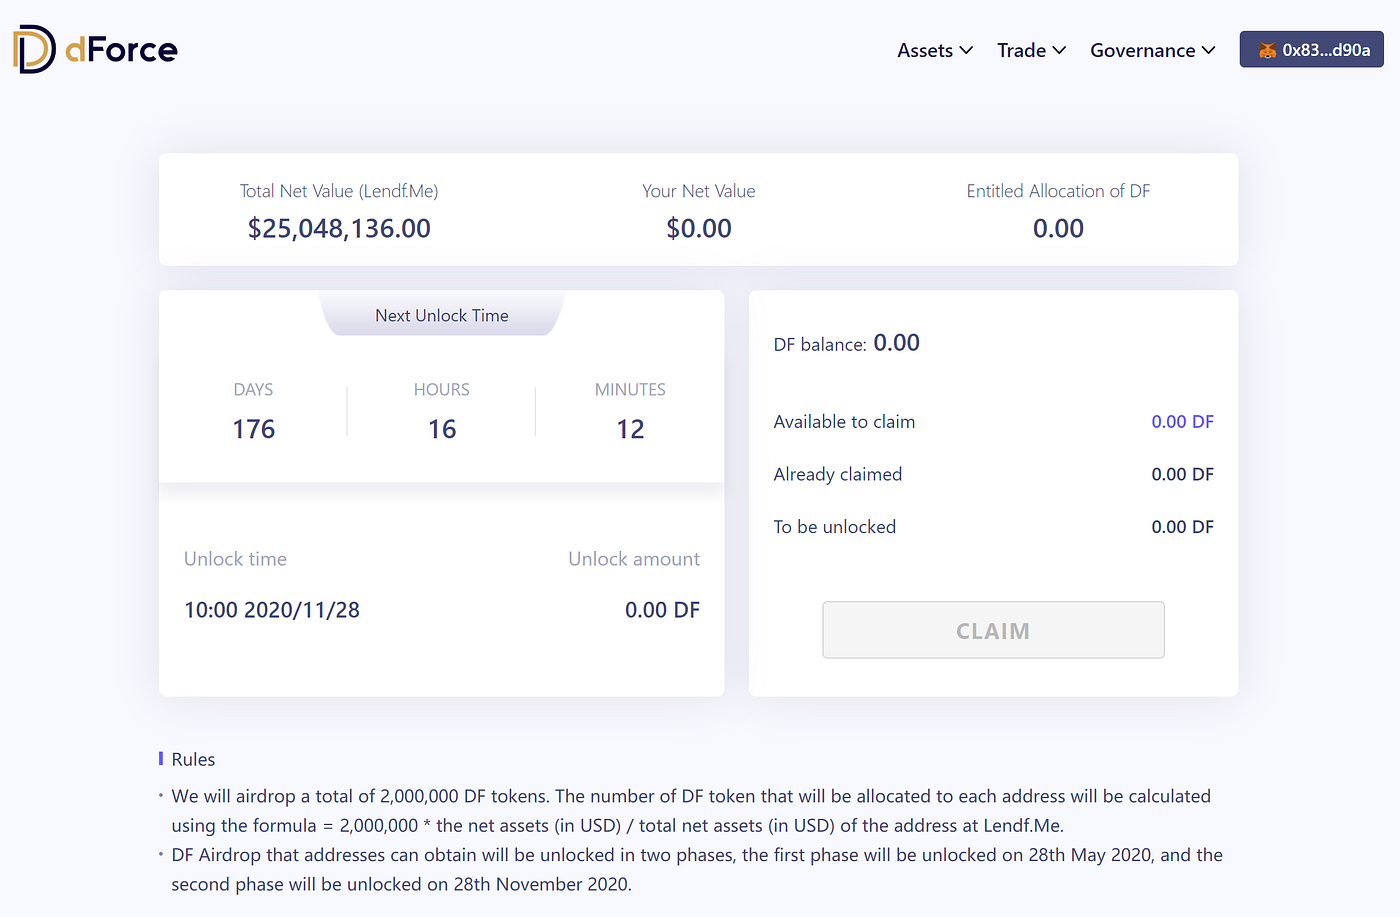Click the To be unlocked 0.00 DF value
The image size is (1400, 917).
(x=1182, y=527)
